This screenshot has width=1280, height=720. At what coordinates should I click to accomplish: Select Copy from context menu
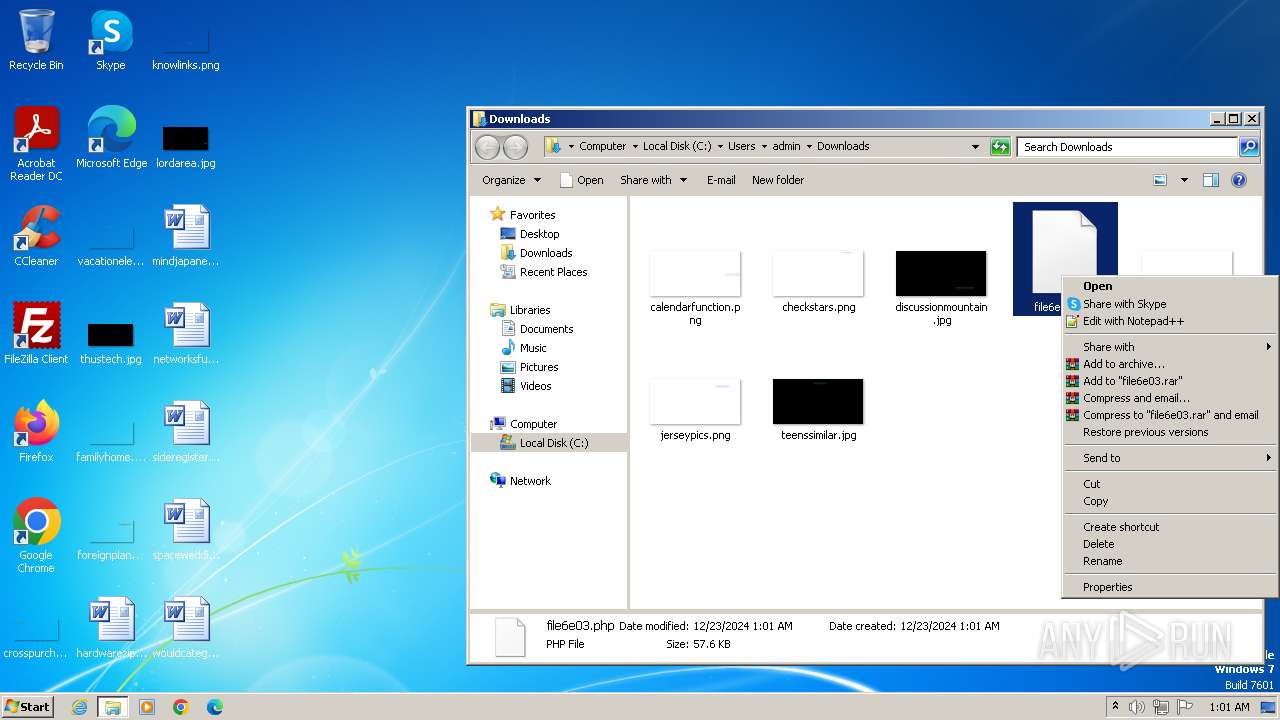(1169, 501)
